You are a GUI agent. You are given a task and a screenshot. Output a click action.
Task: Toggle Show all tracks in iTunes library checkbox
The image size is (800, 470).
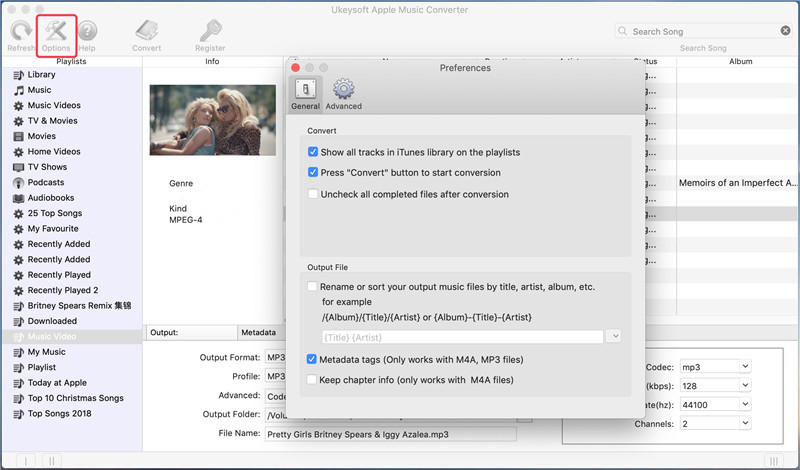tap(313, 152)
